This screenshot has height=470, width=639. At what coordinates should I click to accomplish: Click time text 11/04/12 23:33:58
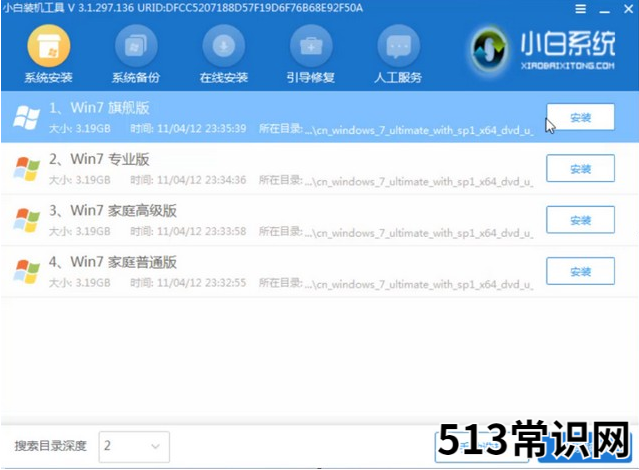202,232
